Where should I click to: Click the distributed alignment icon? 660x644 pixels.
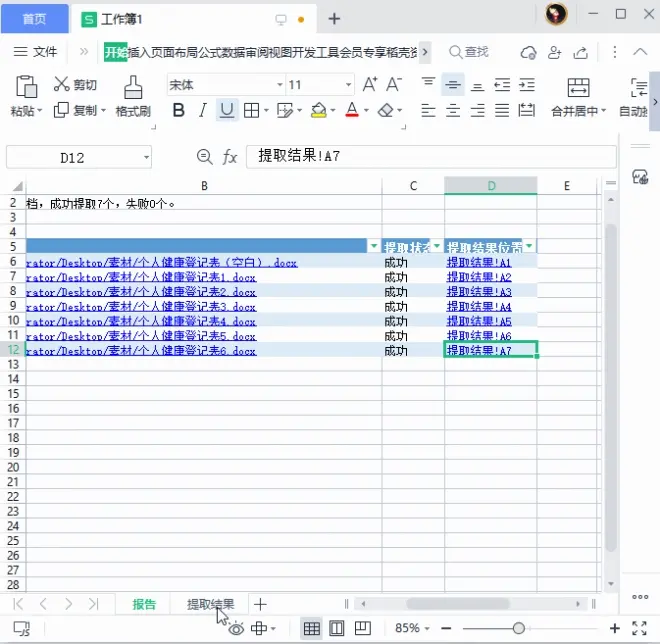[526, 110]
